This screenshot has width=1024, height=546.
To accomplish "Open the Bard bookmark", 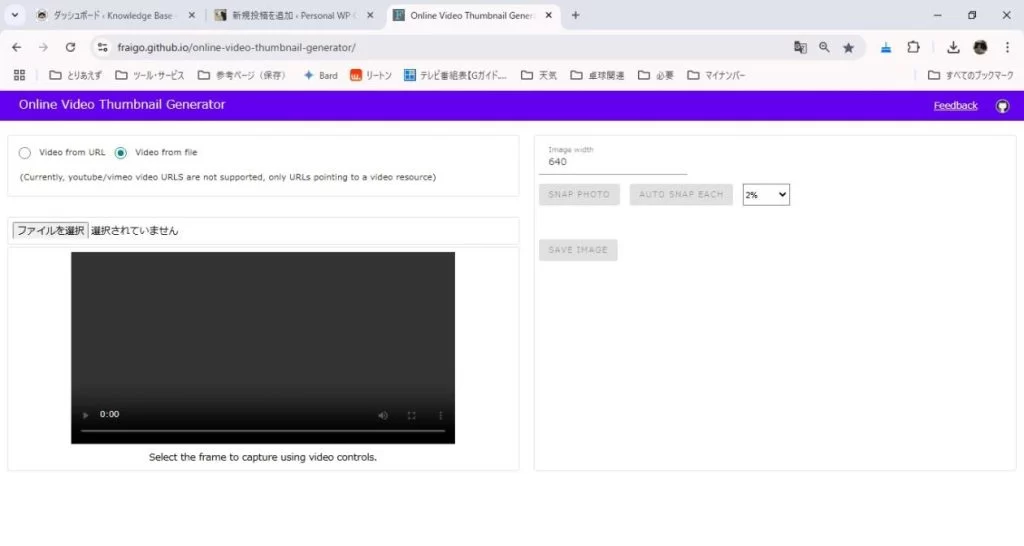I will (321, 75).
